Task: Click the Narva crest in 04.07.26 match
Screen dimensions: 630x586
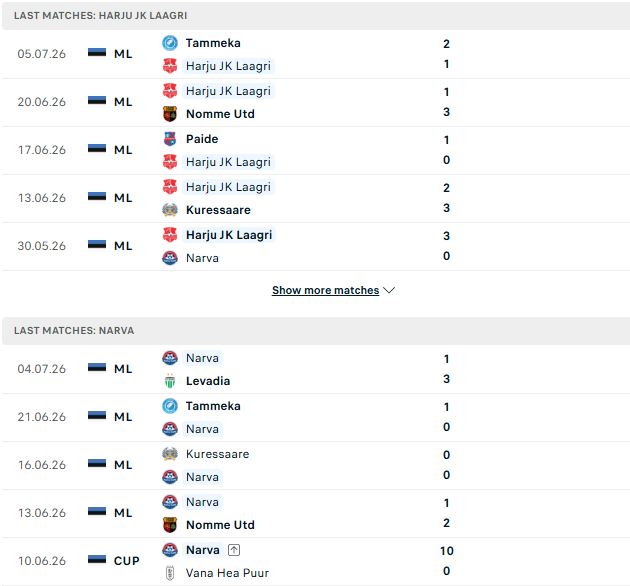Action: pyautogui.click(x=170, y=358)
